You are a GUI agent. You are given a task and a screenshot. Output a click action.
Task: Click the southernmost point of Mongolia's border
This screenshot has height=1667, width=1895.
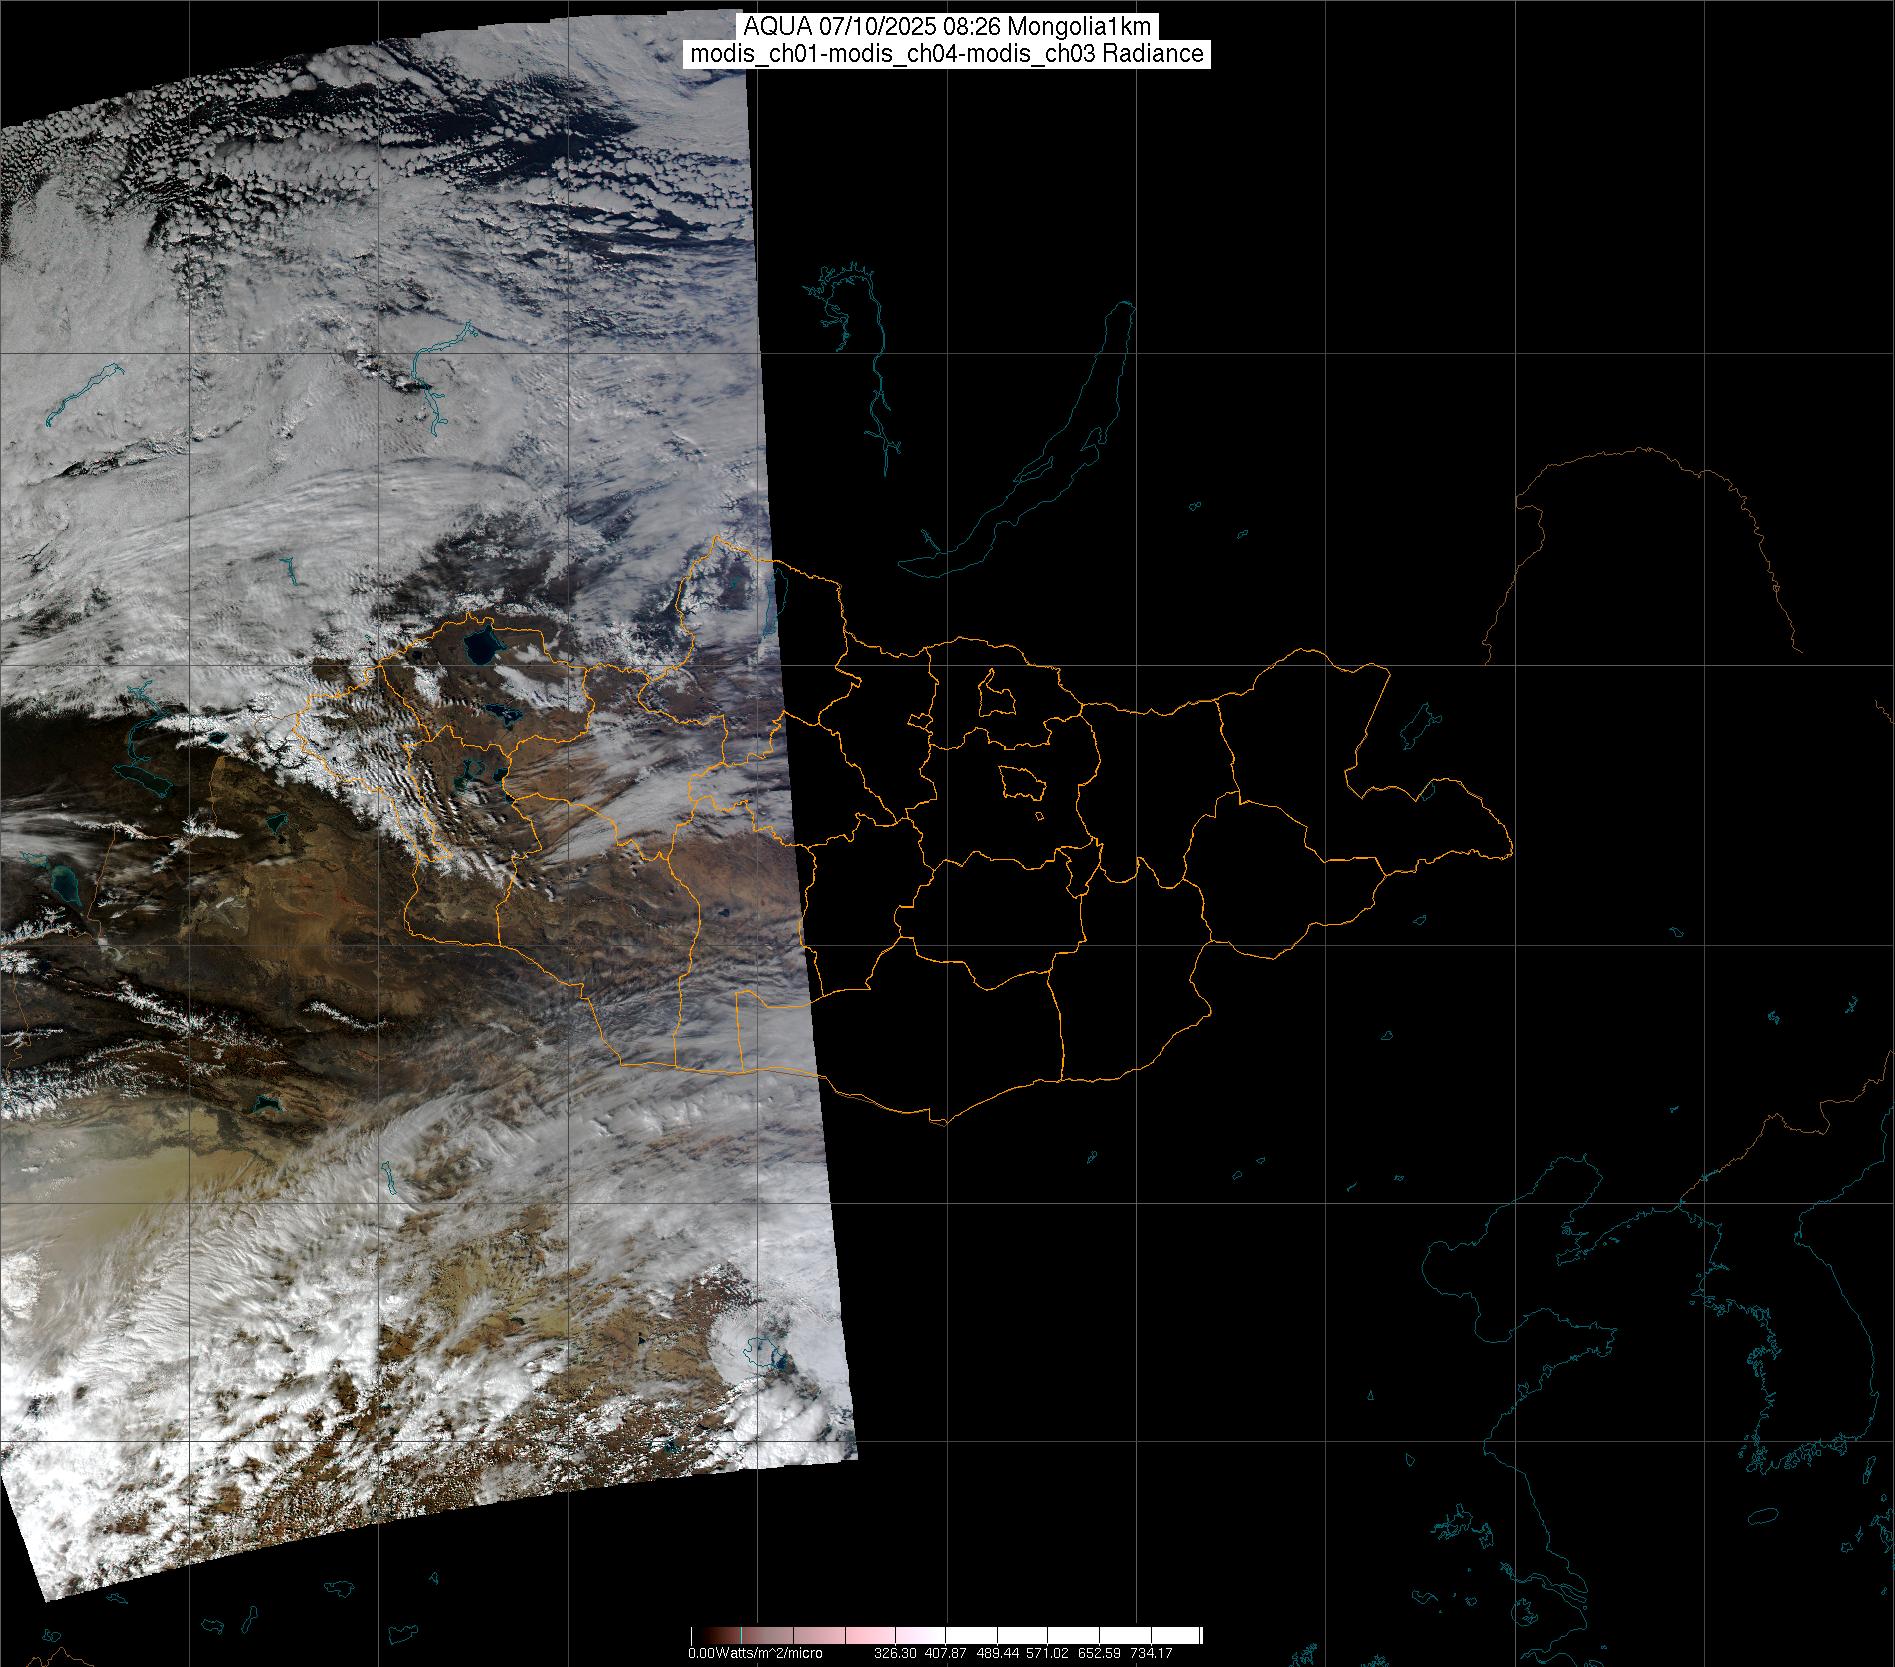938,1122
